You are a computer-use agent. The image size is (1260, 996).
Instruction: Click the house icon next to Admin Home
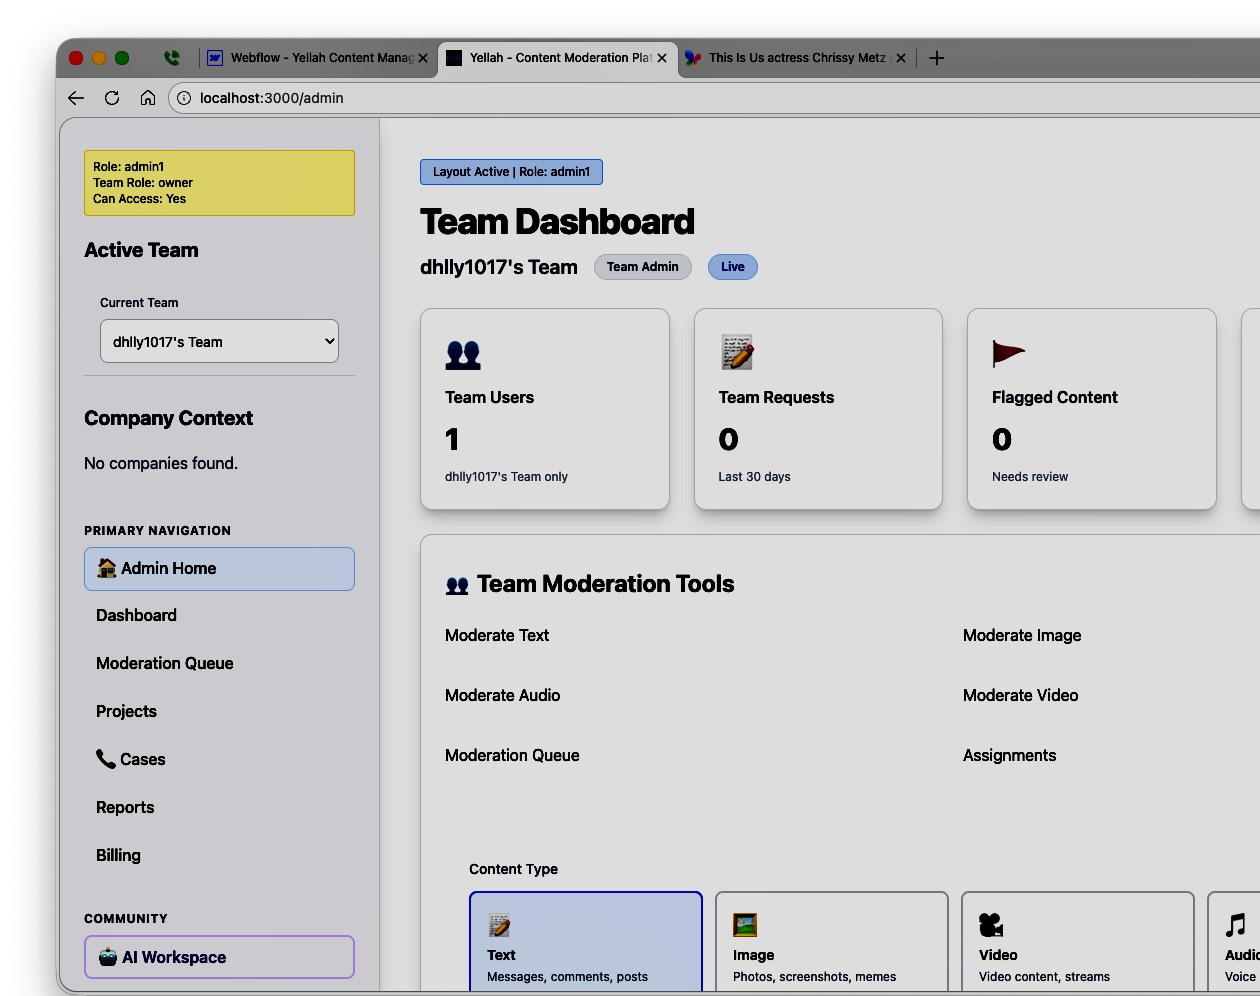(107, 568)
